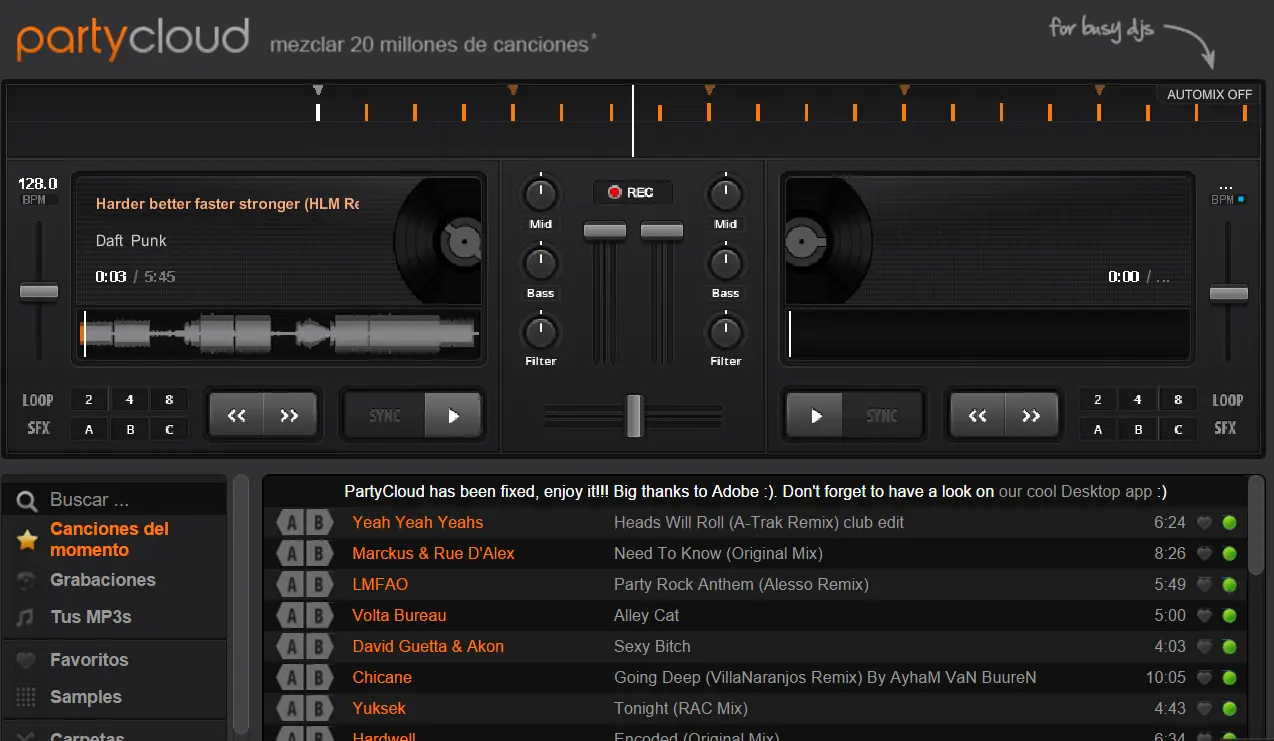Fast-forward the left deck track
Image resolution: width=1274 pixels, height=741 pixels.
coord(290,415)
